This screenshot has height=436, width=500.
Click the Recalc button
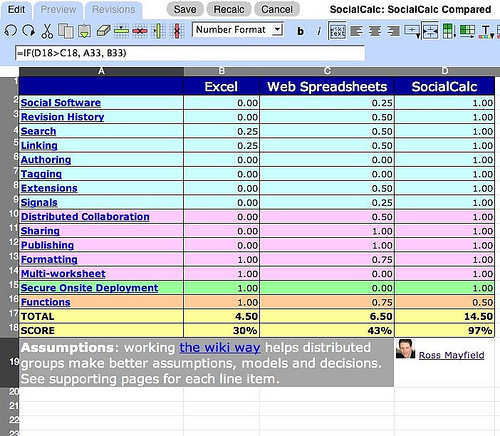coord(229,9)
